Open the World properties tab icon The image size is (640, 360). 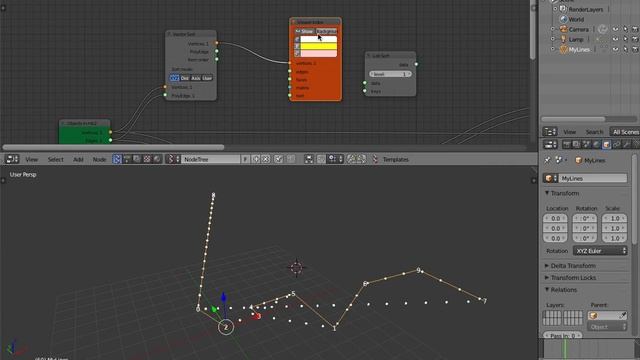pyautogui.click(x=596, y=144)
